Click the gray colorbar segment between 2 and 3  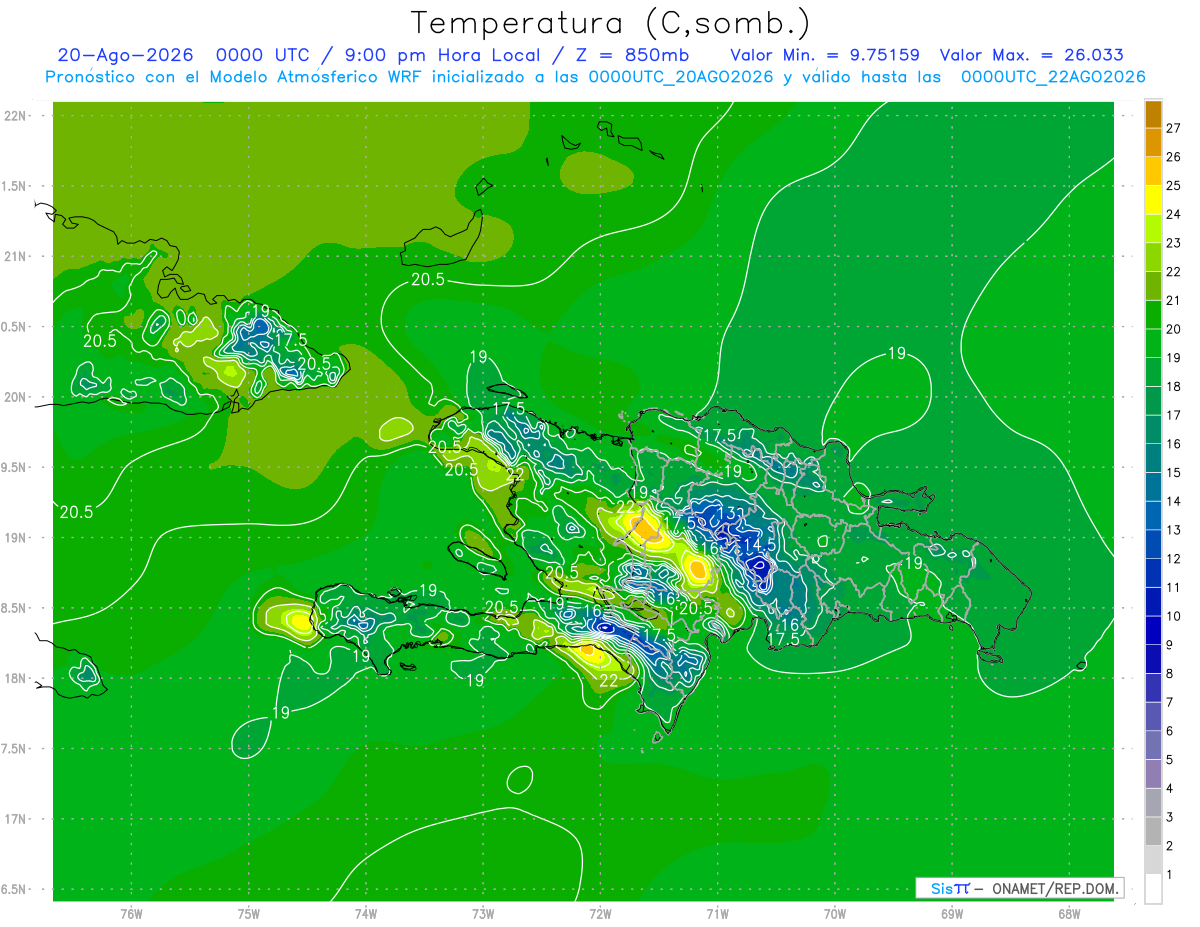1153,831
